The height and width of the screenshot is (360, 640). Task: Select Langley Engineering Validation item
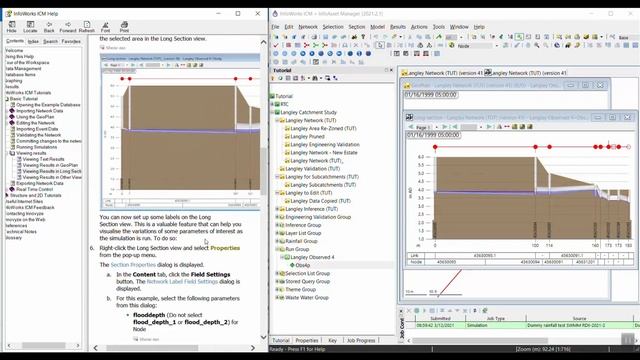coord(325,144)
